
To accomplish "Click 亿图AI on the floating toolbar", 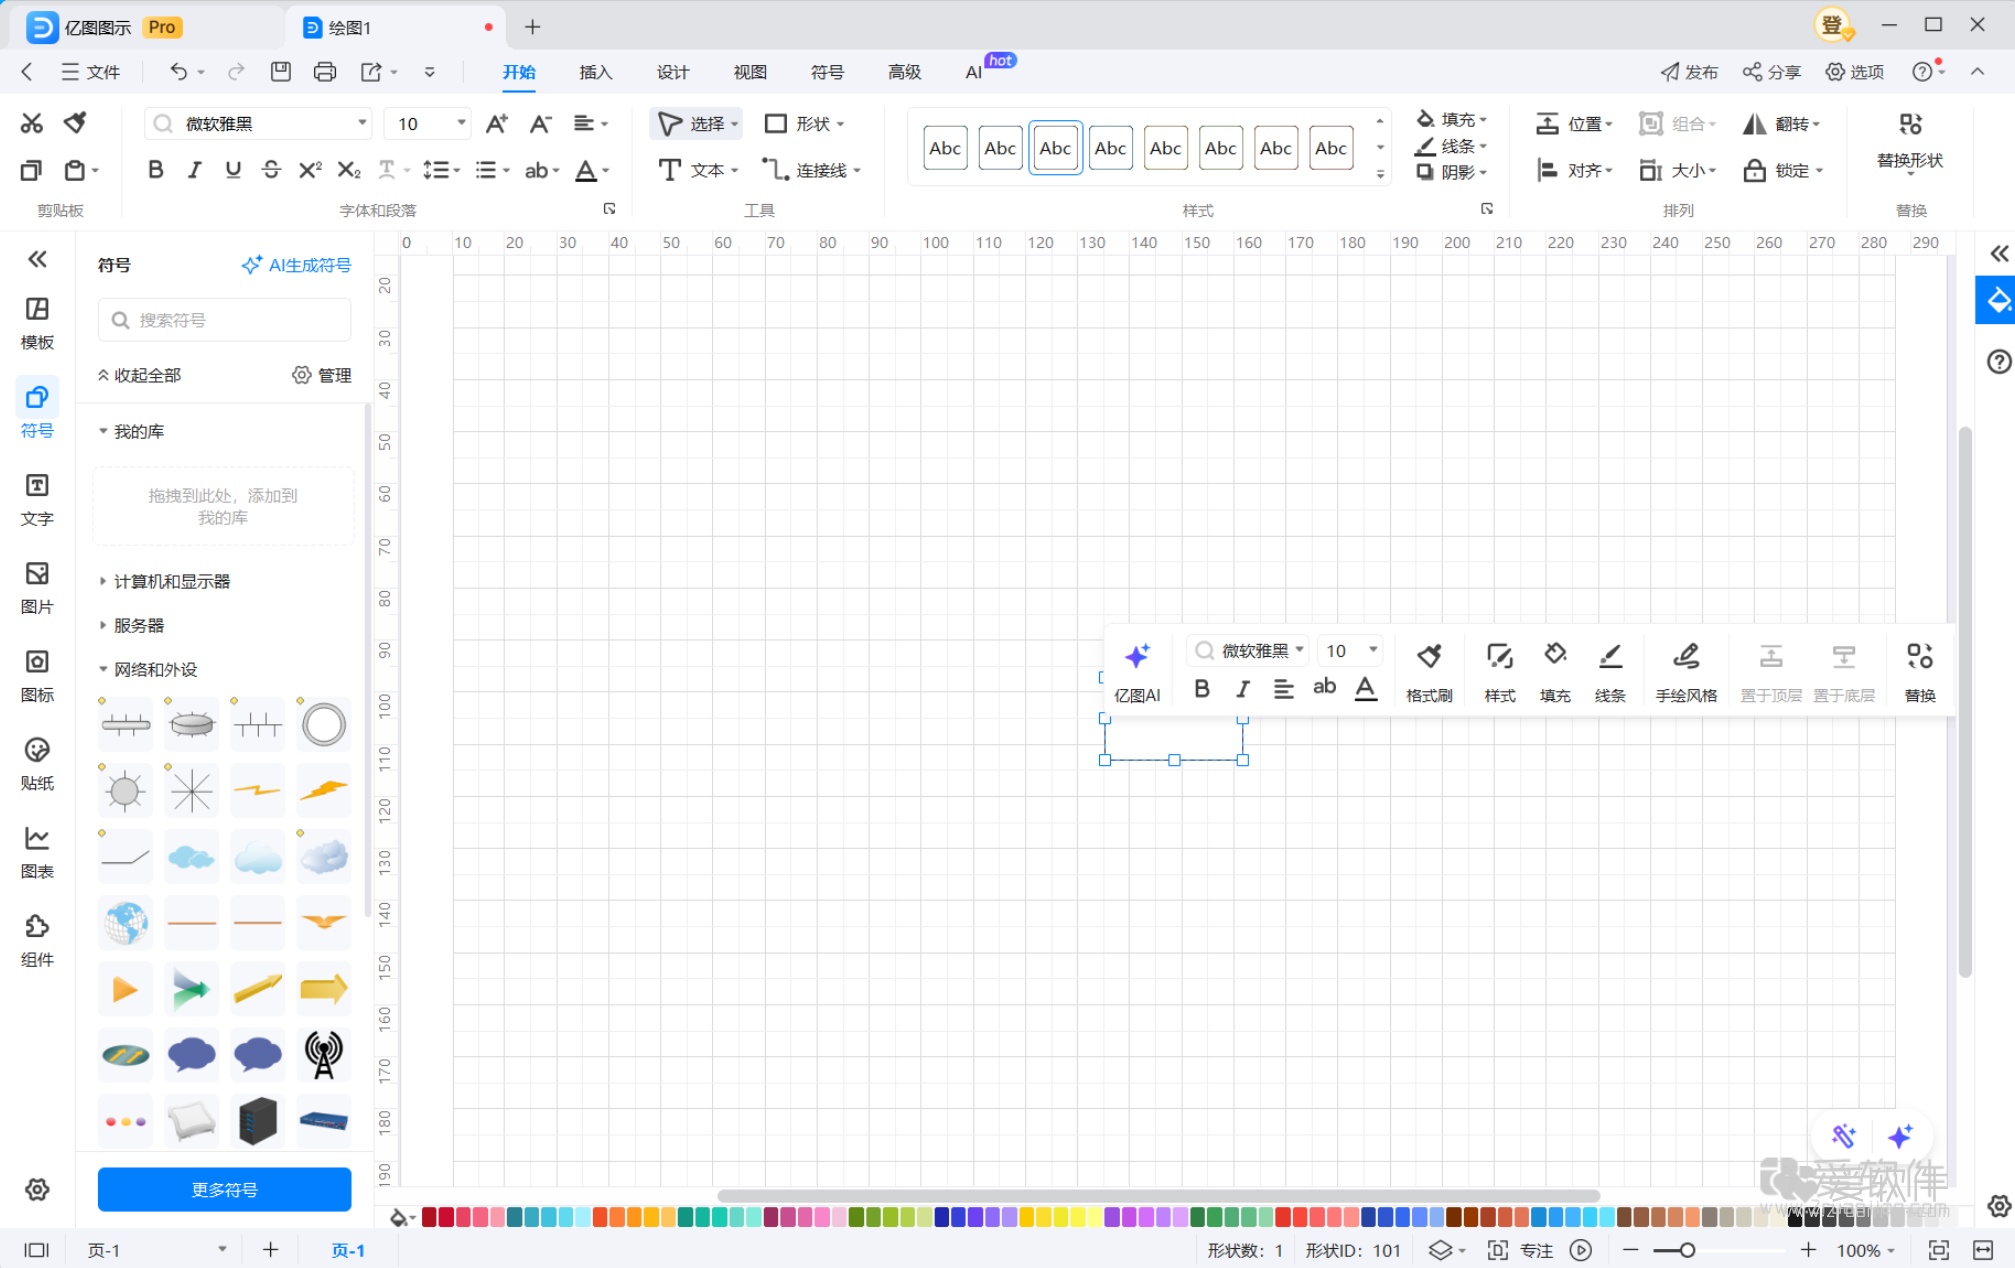I will tap(1136, 670).
